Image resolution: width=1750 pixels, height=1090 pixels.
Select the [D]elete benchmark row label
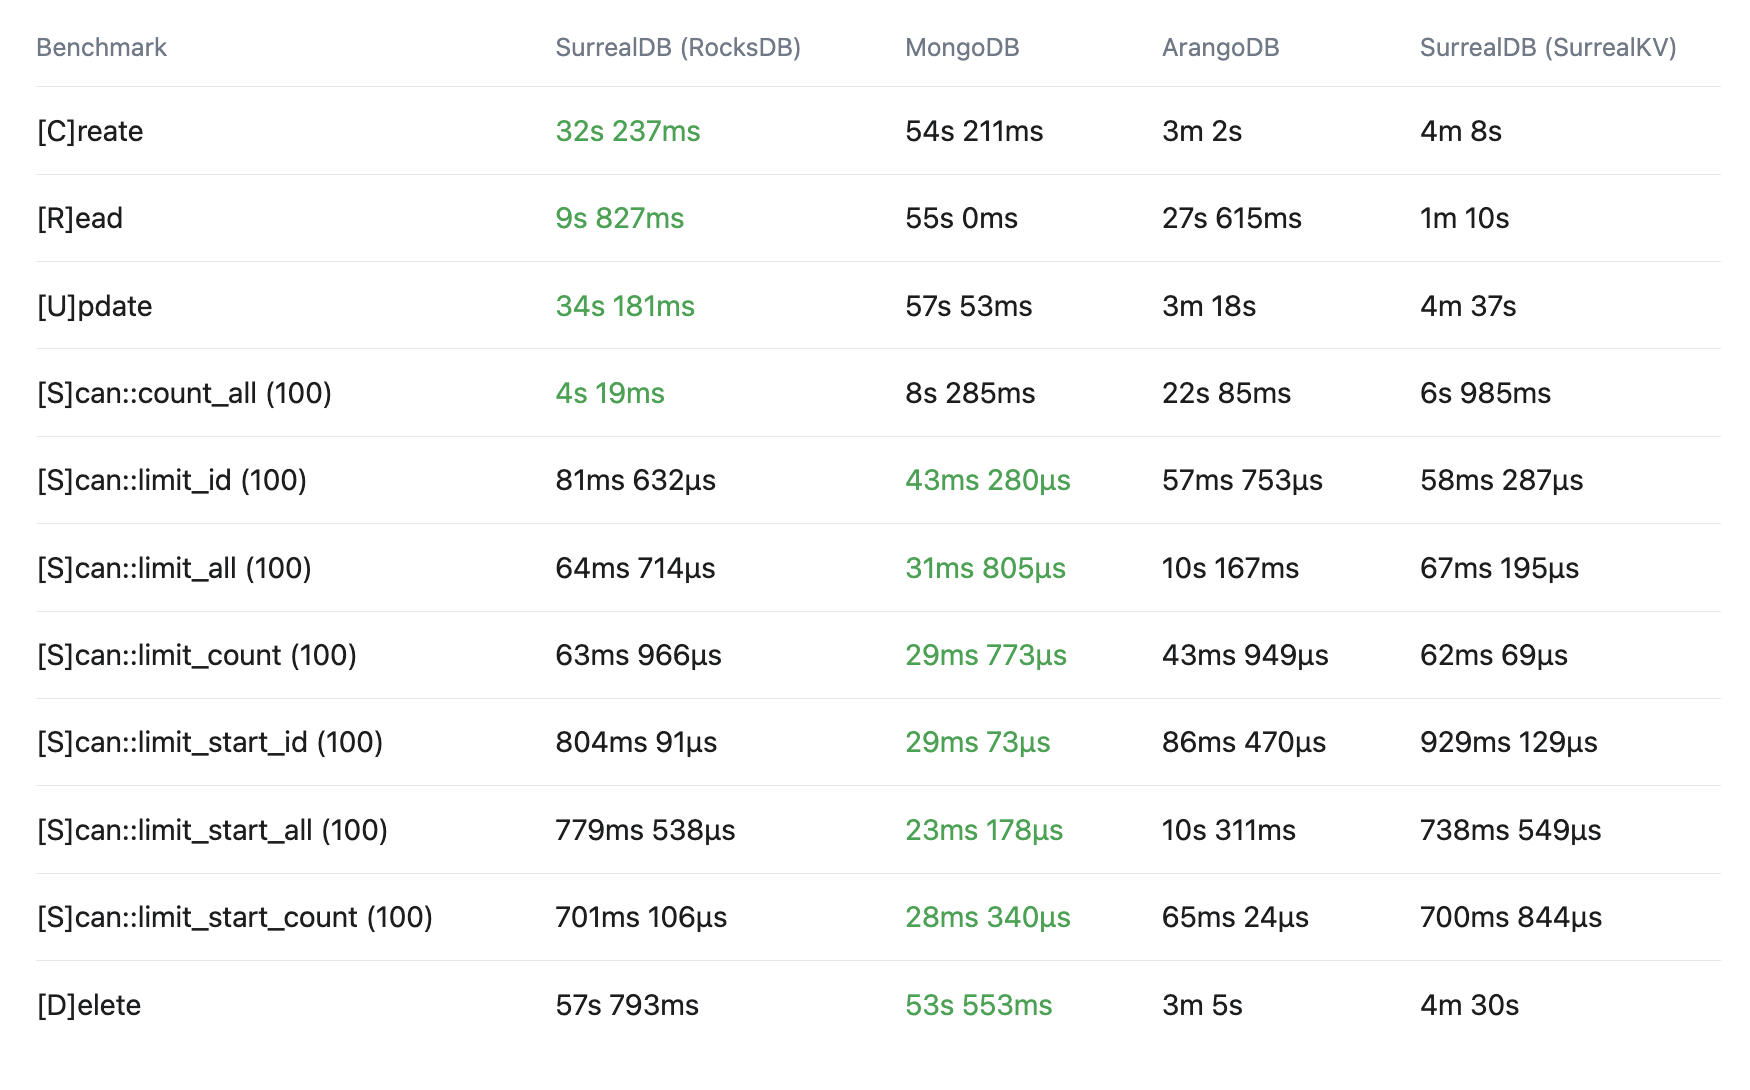[89, 1005]
